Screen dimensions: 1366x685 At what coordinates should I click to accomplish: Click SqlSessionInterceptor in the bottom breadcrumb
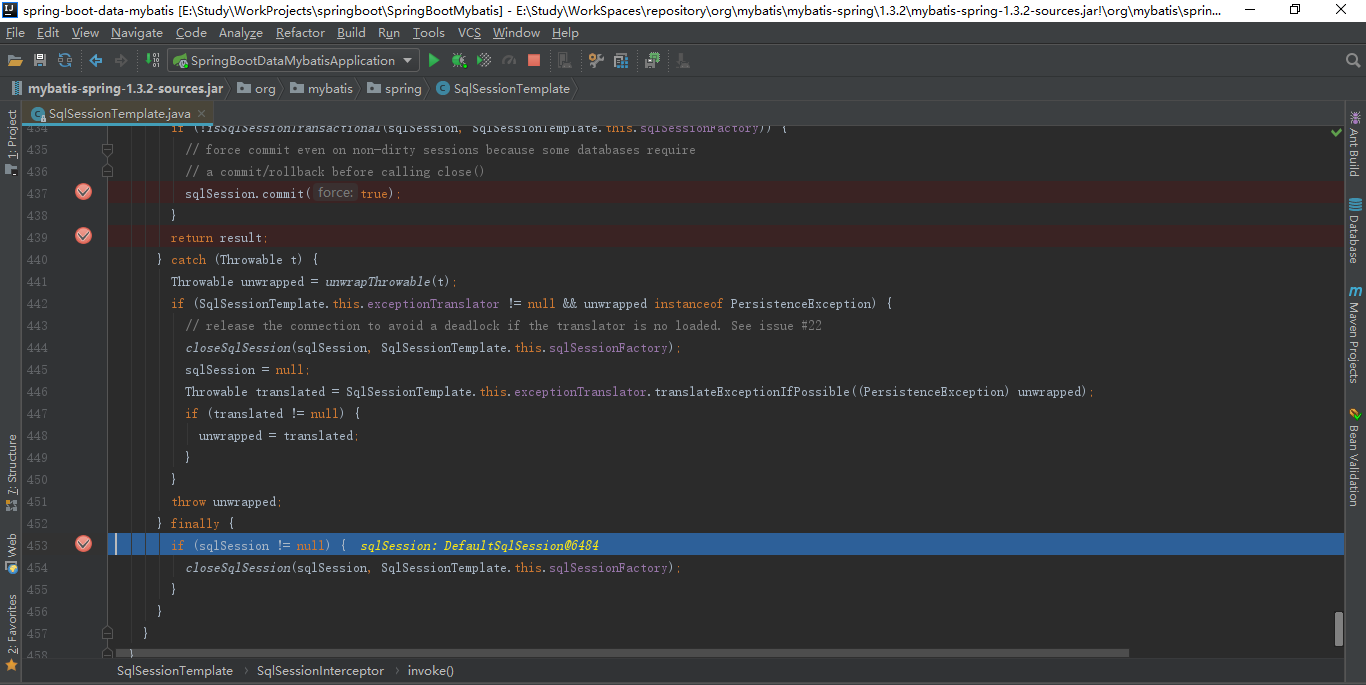click(x=320, y=671)
